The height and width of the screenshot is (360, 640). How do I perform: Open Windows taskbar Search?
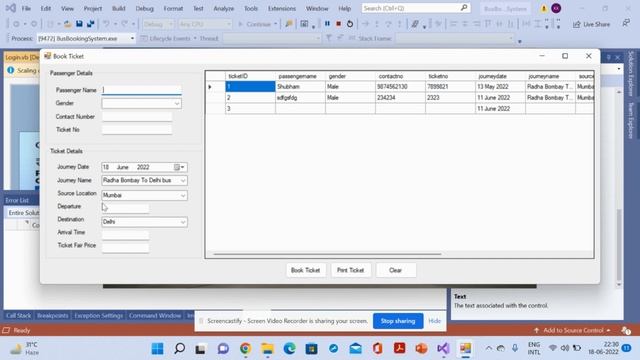pyautogui.click(x=179, y=348)
